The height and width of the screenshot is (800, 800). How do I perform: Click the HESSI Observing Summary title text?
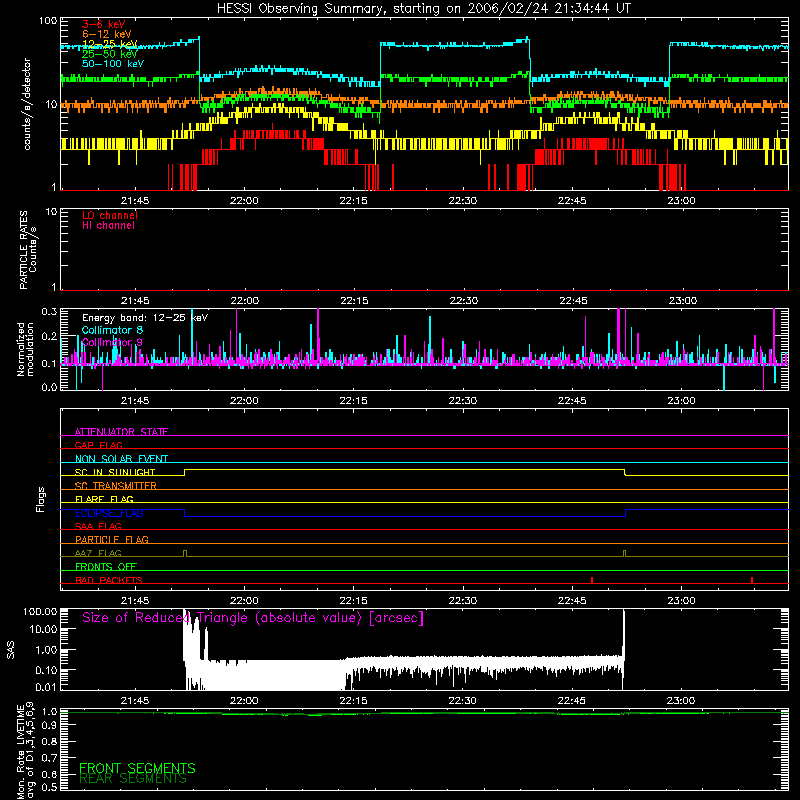tap(424, 9)
